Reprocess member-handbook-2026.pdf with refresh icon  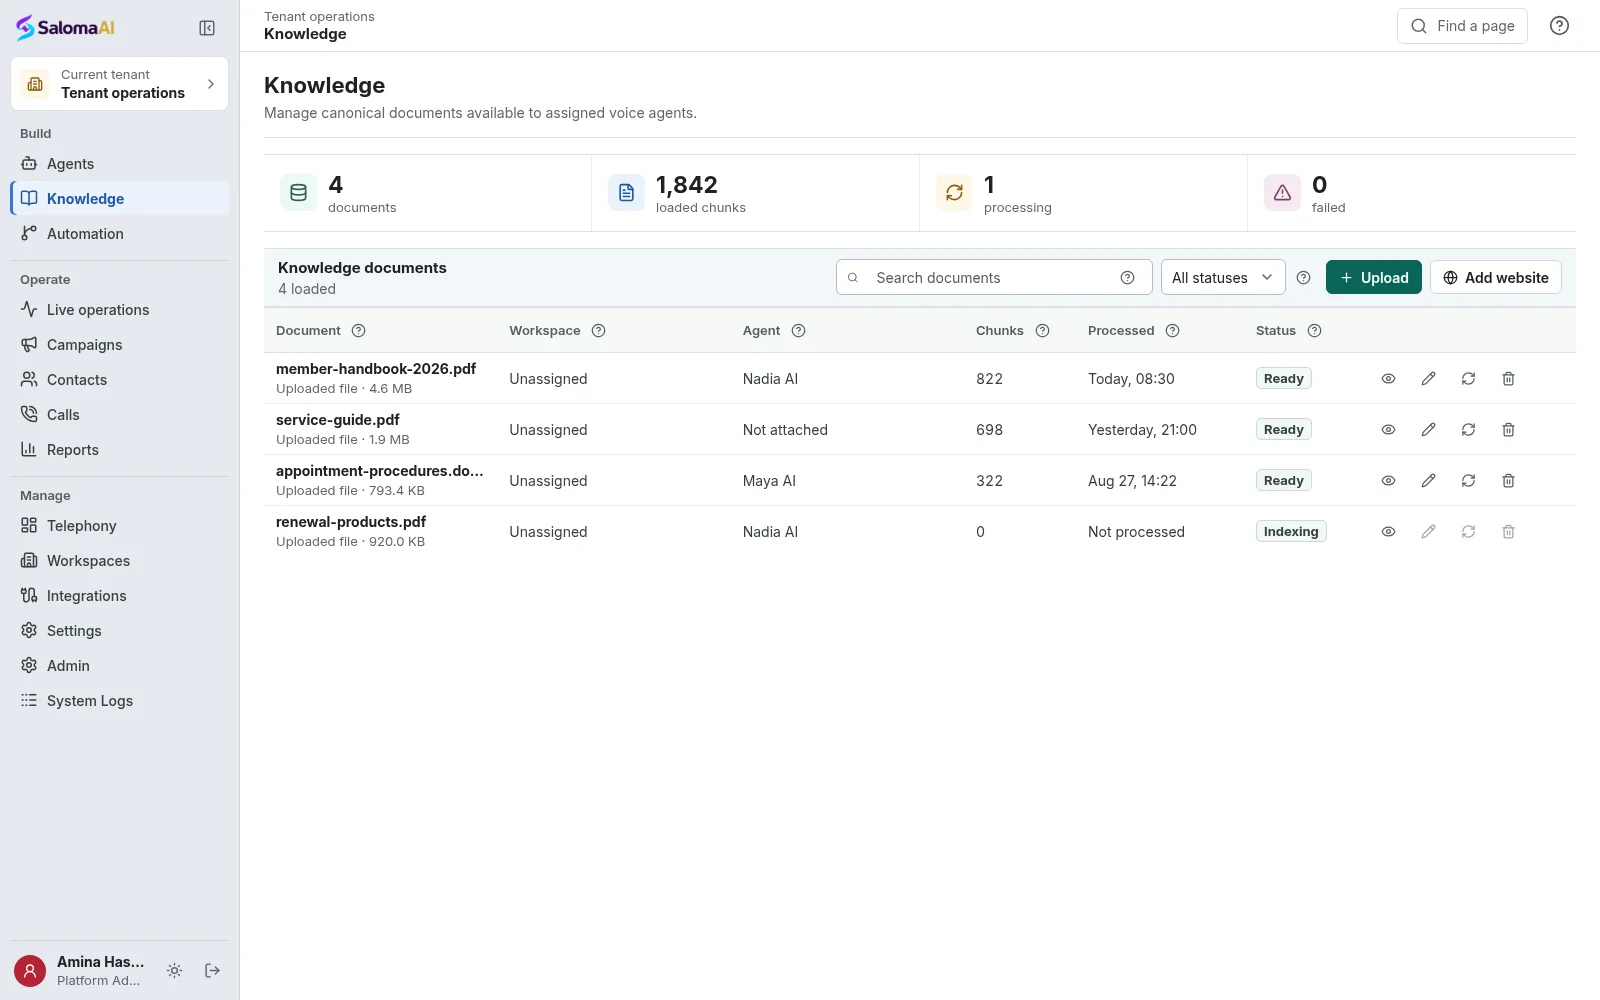coord(1468,379)
